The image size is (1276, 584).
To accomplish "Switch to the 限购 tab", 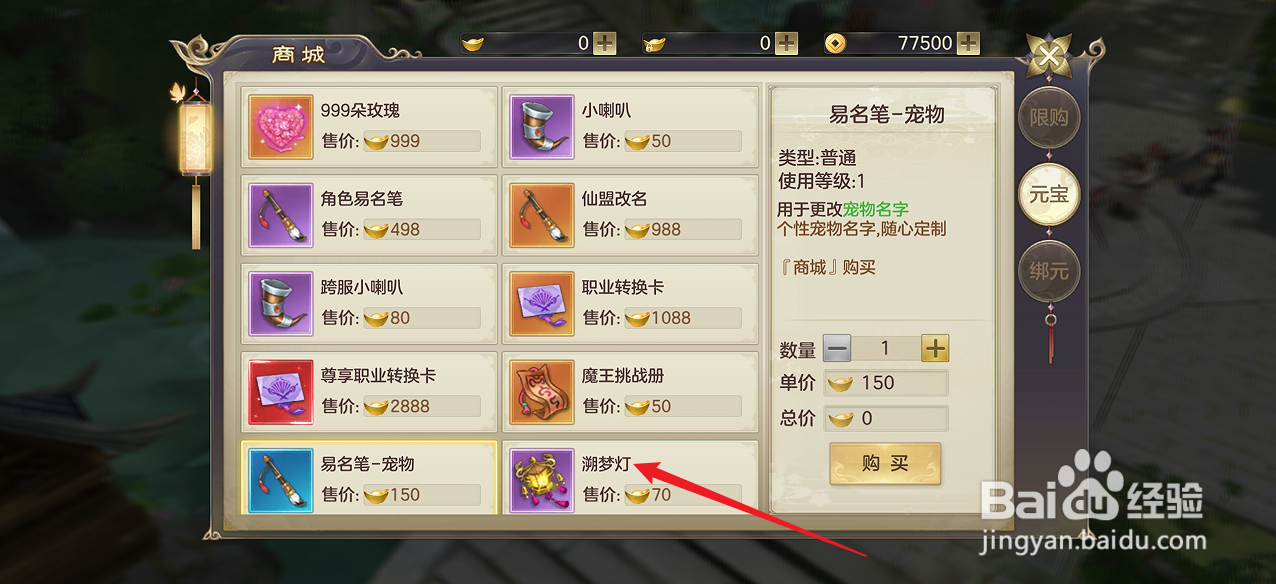I will click(1049, 118).
